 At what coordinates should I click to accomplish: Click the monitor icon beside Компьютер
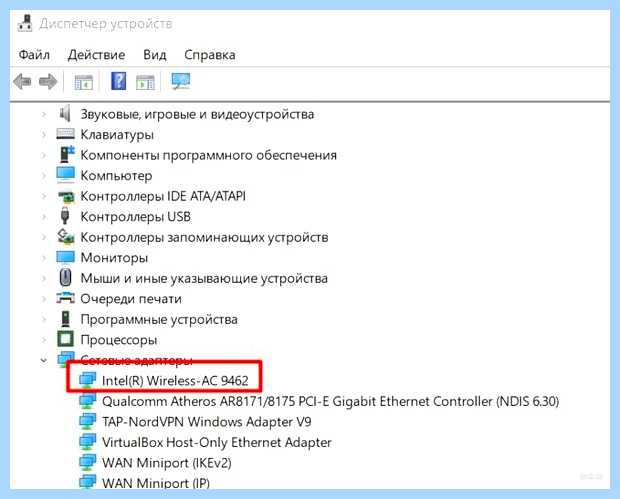(x=65, y=175)
